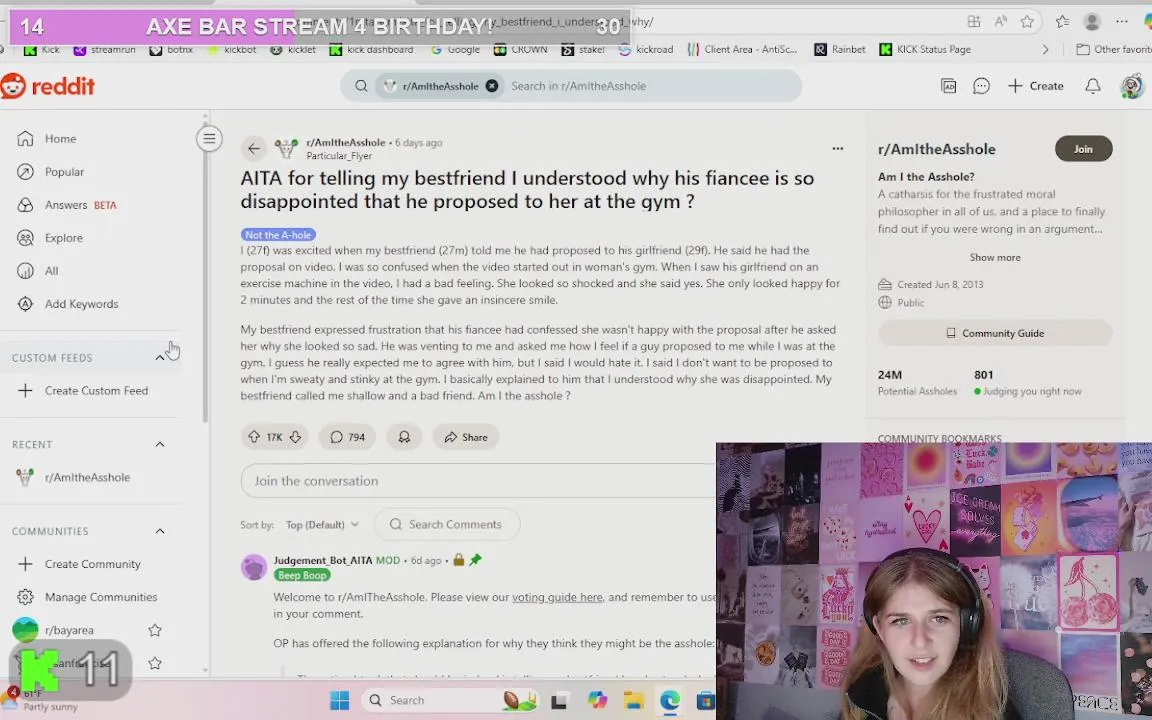Remove the r/AmItheAsshole search filter
1152x720 pixels.
(x=492, y=86)
